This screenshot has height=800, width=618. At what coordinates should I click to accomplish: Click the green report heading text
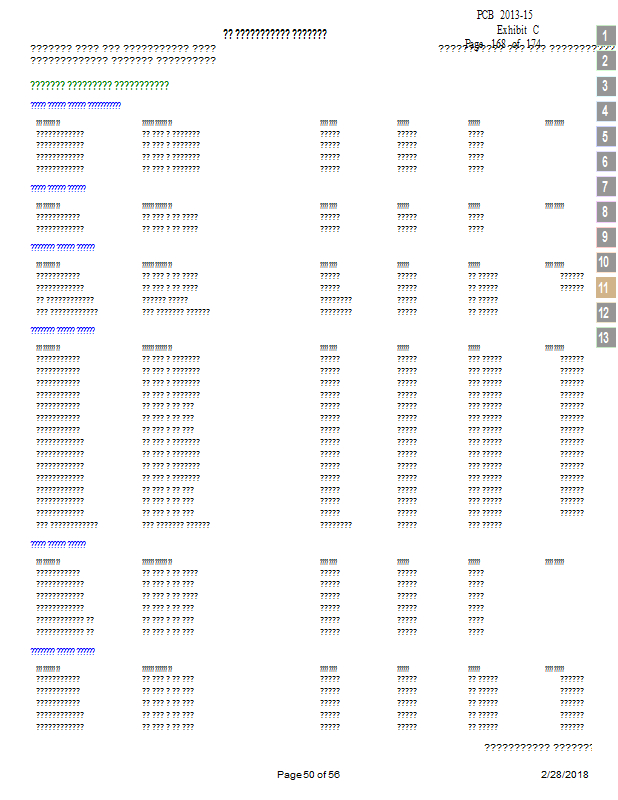(99, 86)
